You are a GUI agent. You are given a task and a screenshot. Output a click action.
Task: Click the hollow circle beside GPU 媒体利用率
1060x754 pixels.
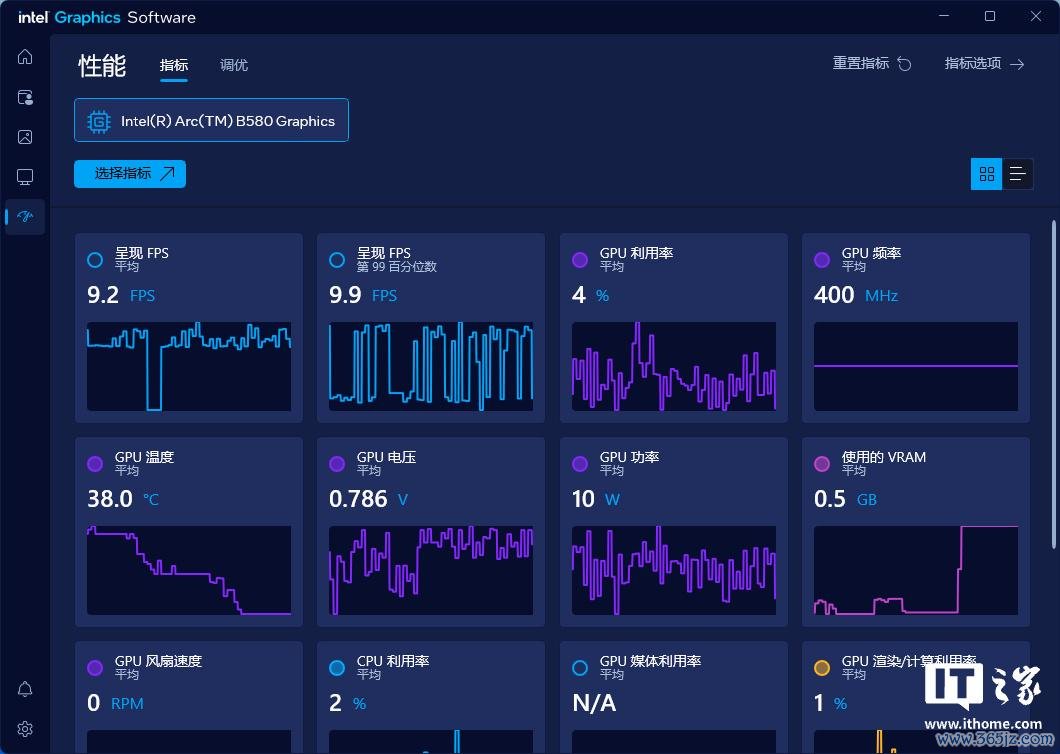click(579, 668)
